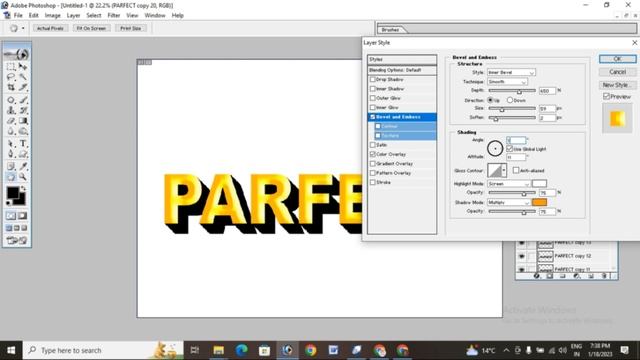
Task: Select the Path Selection tool
Action: tap(11, 144)
